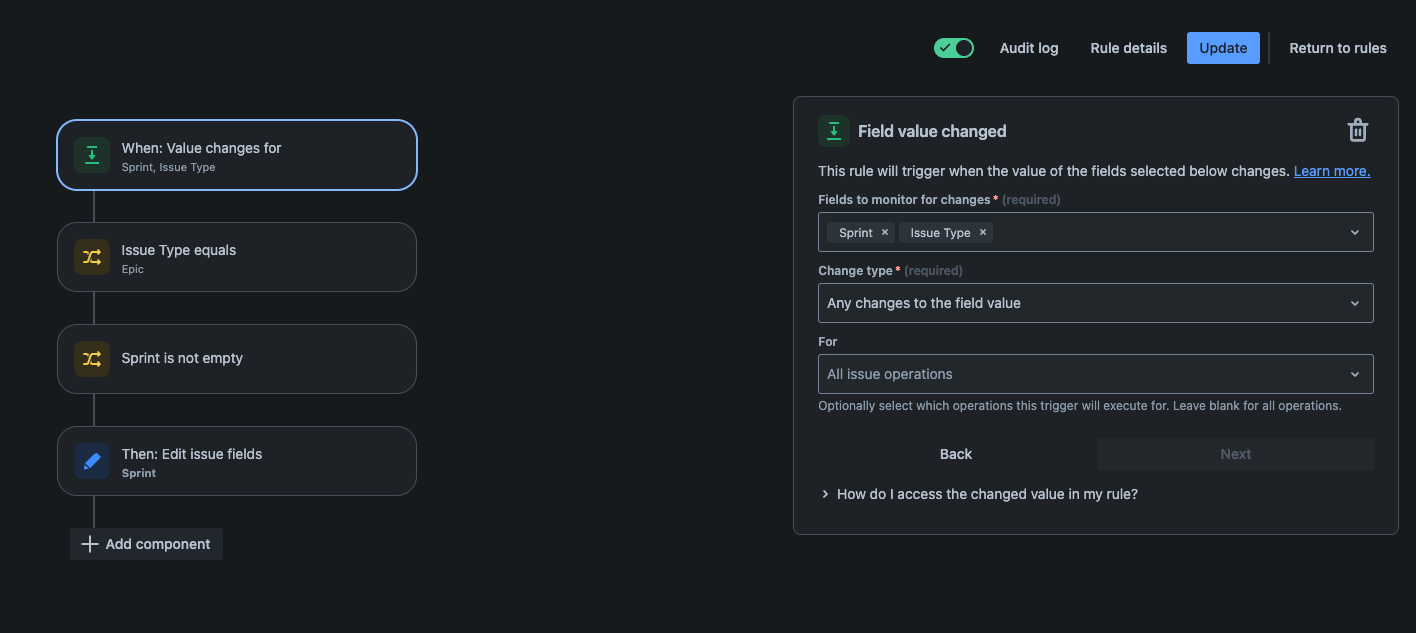Click the blue pencil icon on 'Edit issue fields'
Screen dimensions: 1416x633
[x=92, y=461]
